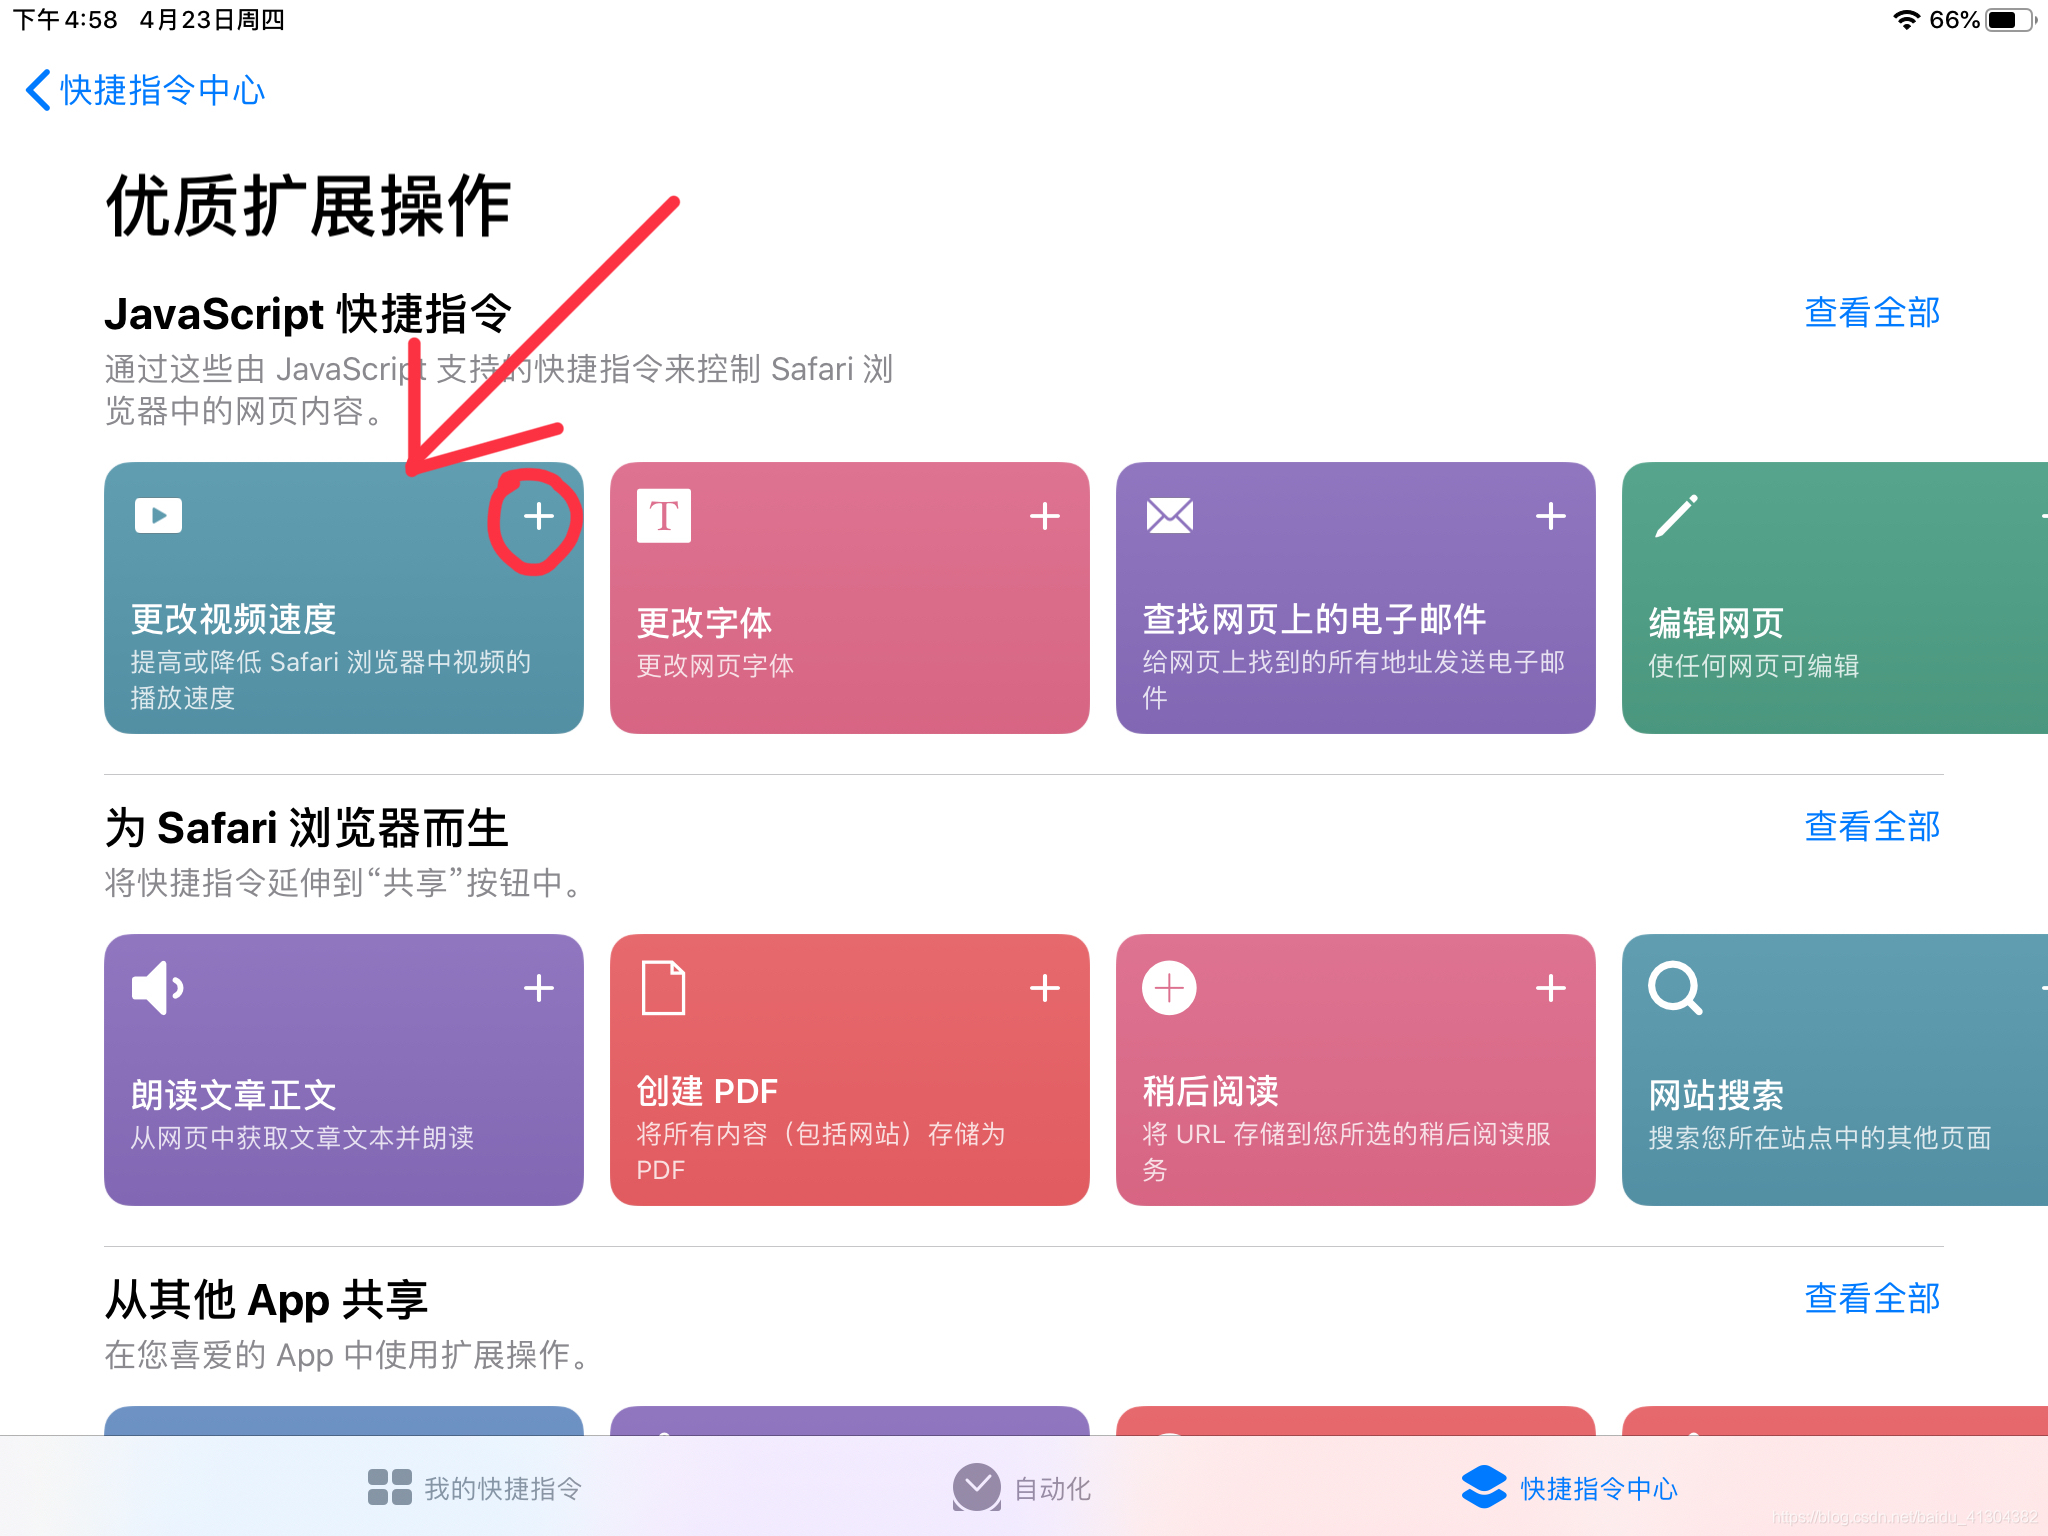The width and height of the screenshot is (2048, 1536).
Task: Go back to 快捷指令中心
Action: click(x=145, y=90)
